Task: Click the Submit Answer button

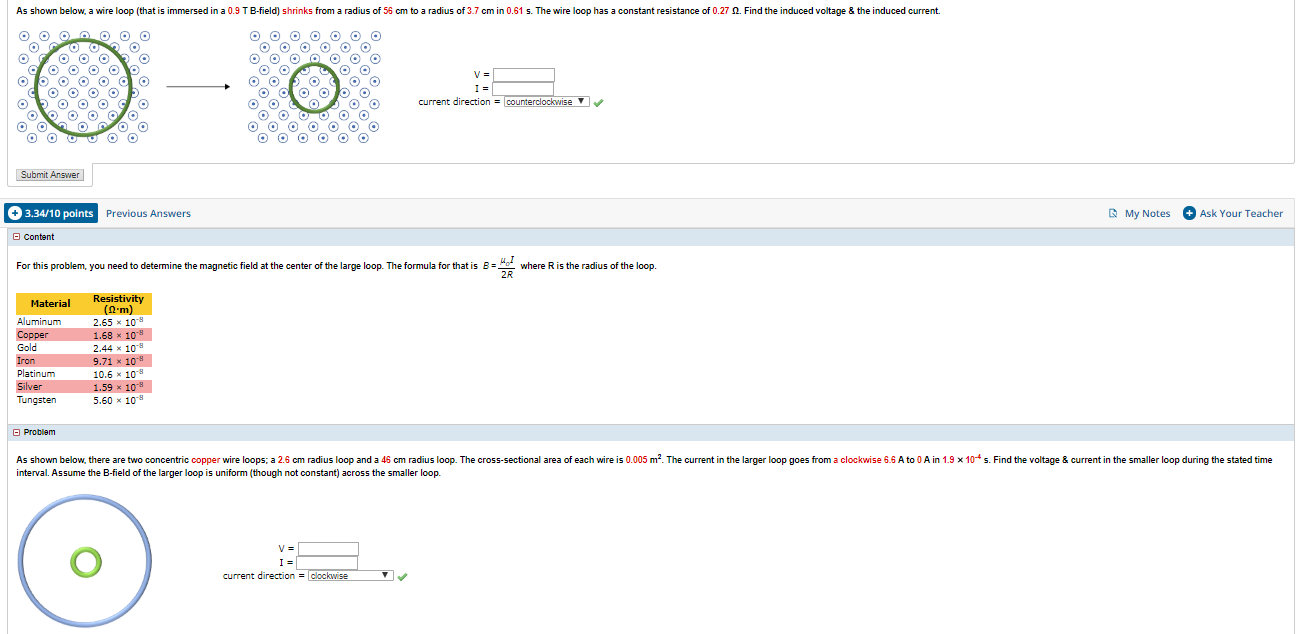Action: pyautogui.click(x=50, y=174)
